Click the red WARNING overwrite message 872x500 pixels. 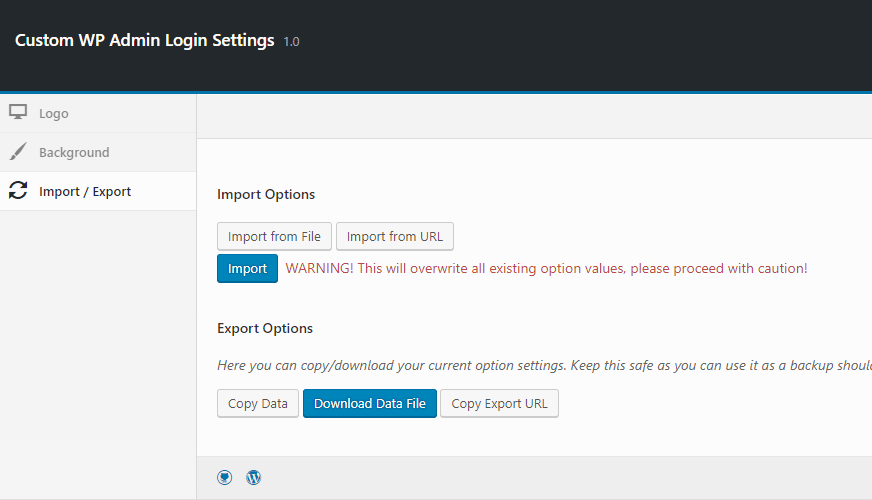[546, 269]
